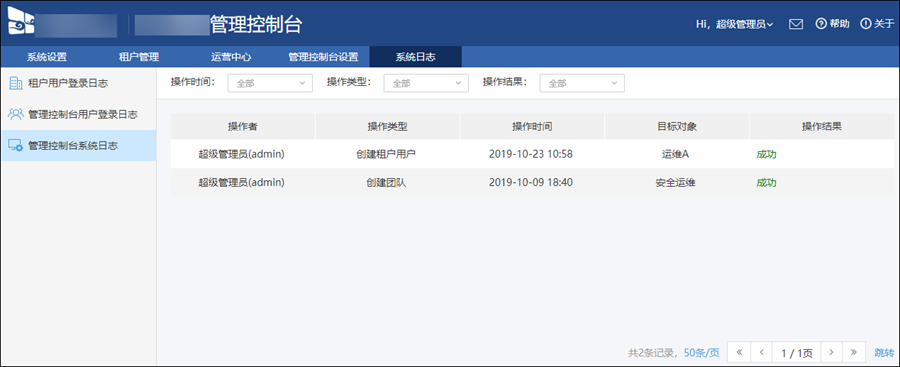This screenshot has height=367, width=900.
Task: Switch to 系统设置 tab
Action: [x=47, y=57]
